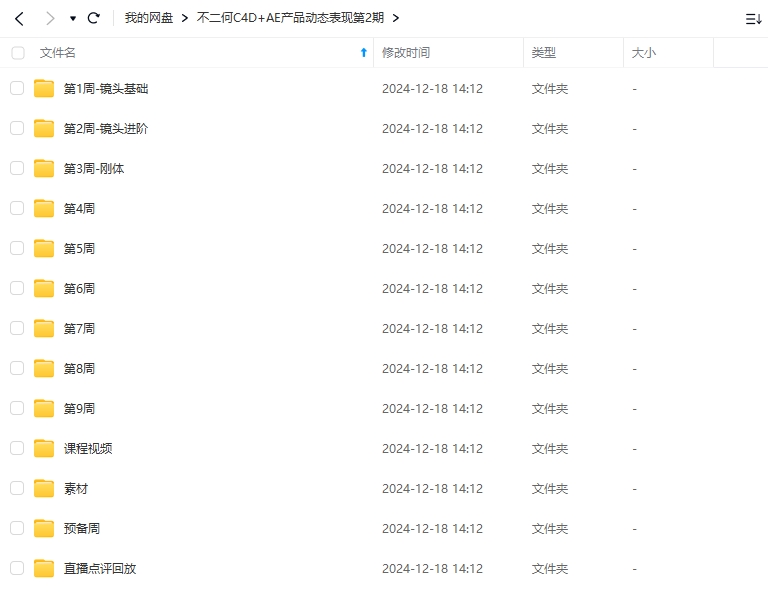The image size is (768, 595).
Task: Expand the chevron after 不二何C4D+AE产品动态表现第2期
Action: coord(396,18)
